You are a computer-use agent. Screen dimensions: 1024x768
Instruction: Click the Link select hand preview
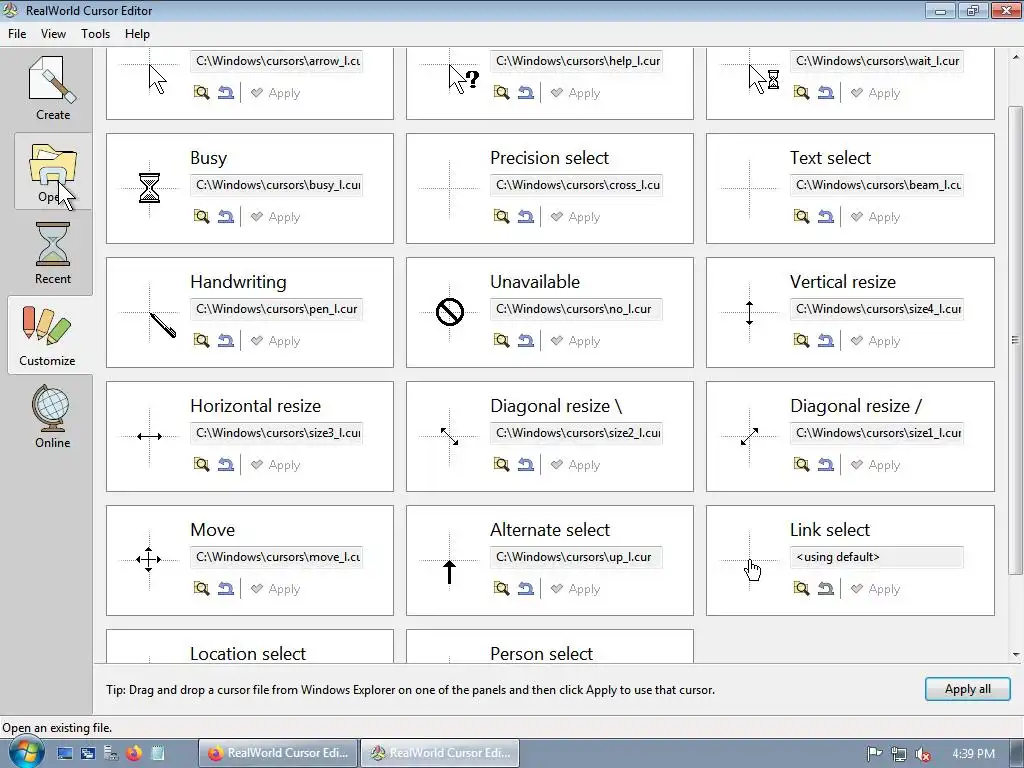click(x=752, y=570)
